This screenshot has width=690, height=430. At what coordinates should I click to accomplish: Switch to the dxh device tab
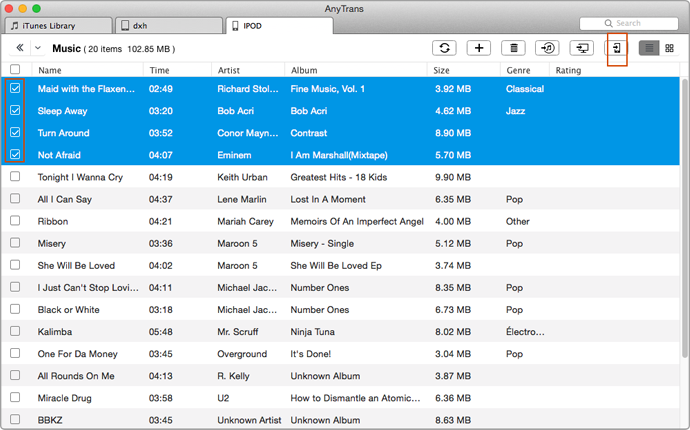pyautogui.click(x=169, y=26)
